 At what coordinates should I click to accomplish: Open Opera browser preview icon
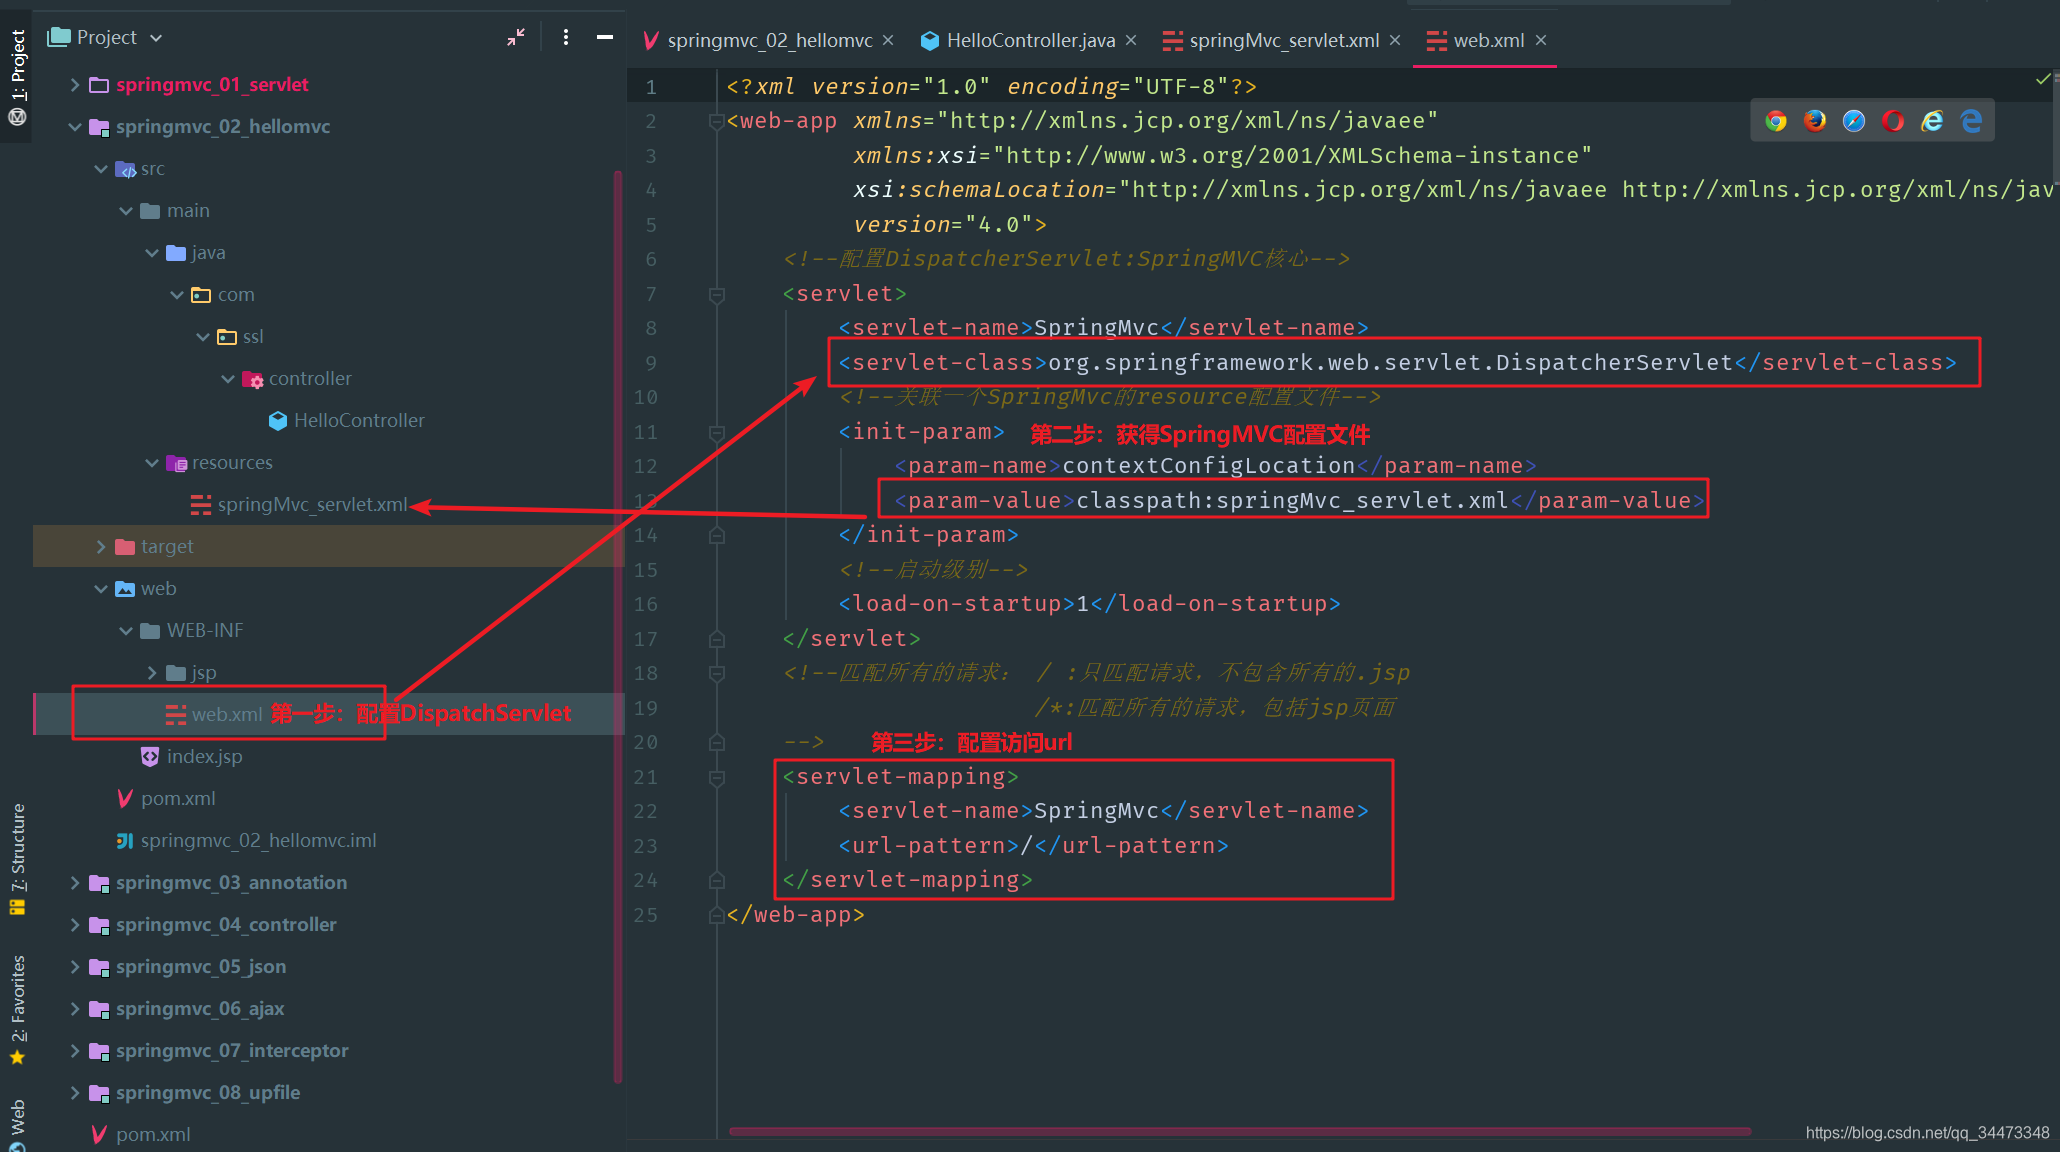point(1893,121)
